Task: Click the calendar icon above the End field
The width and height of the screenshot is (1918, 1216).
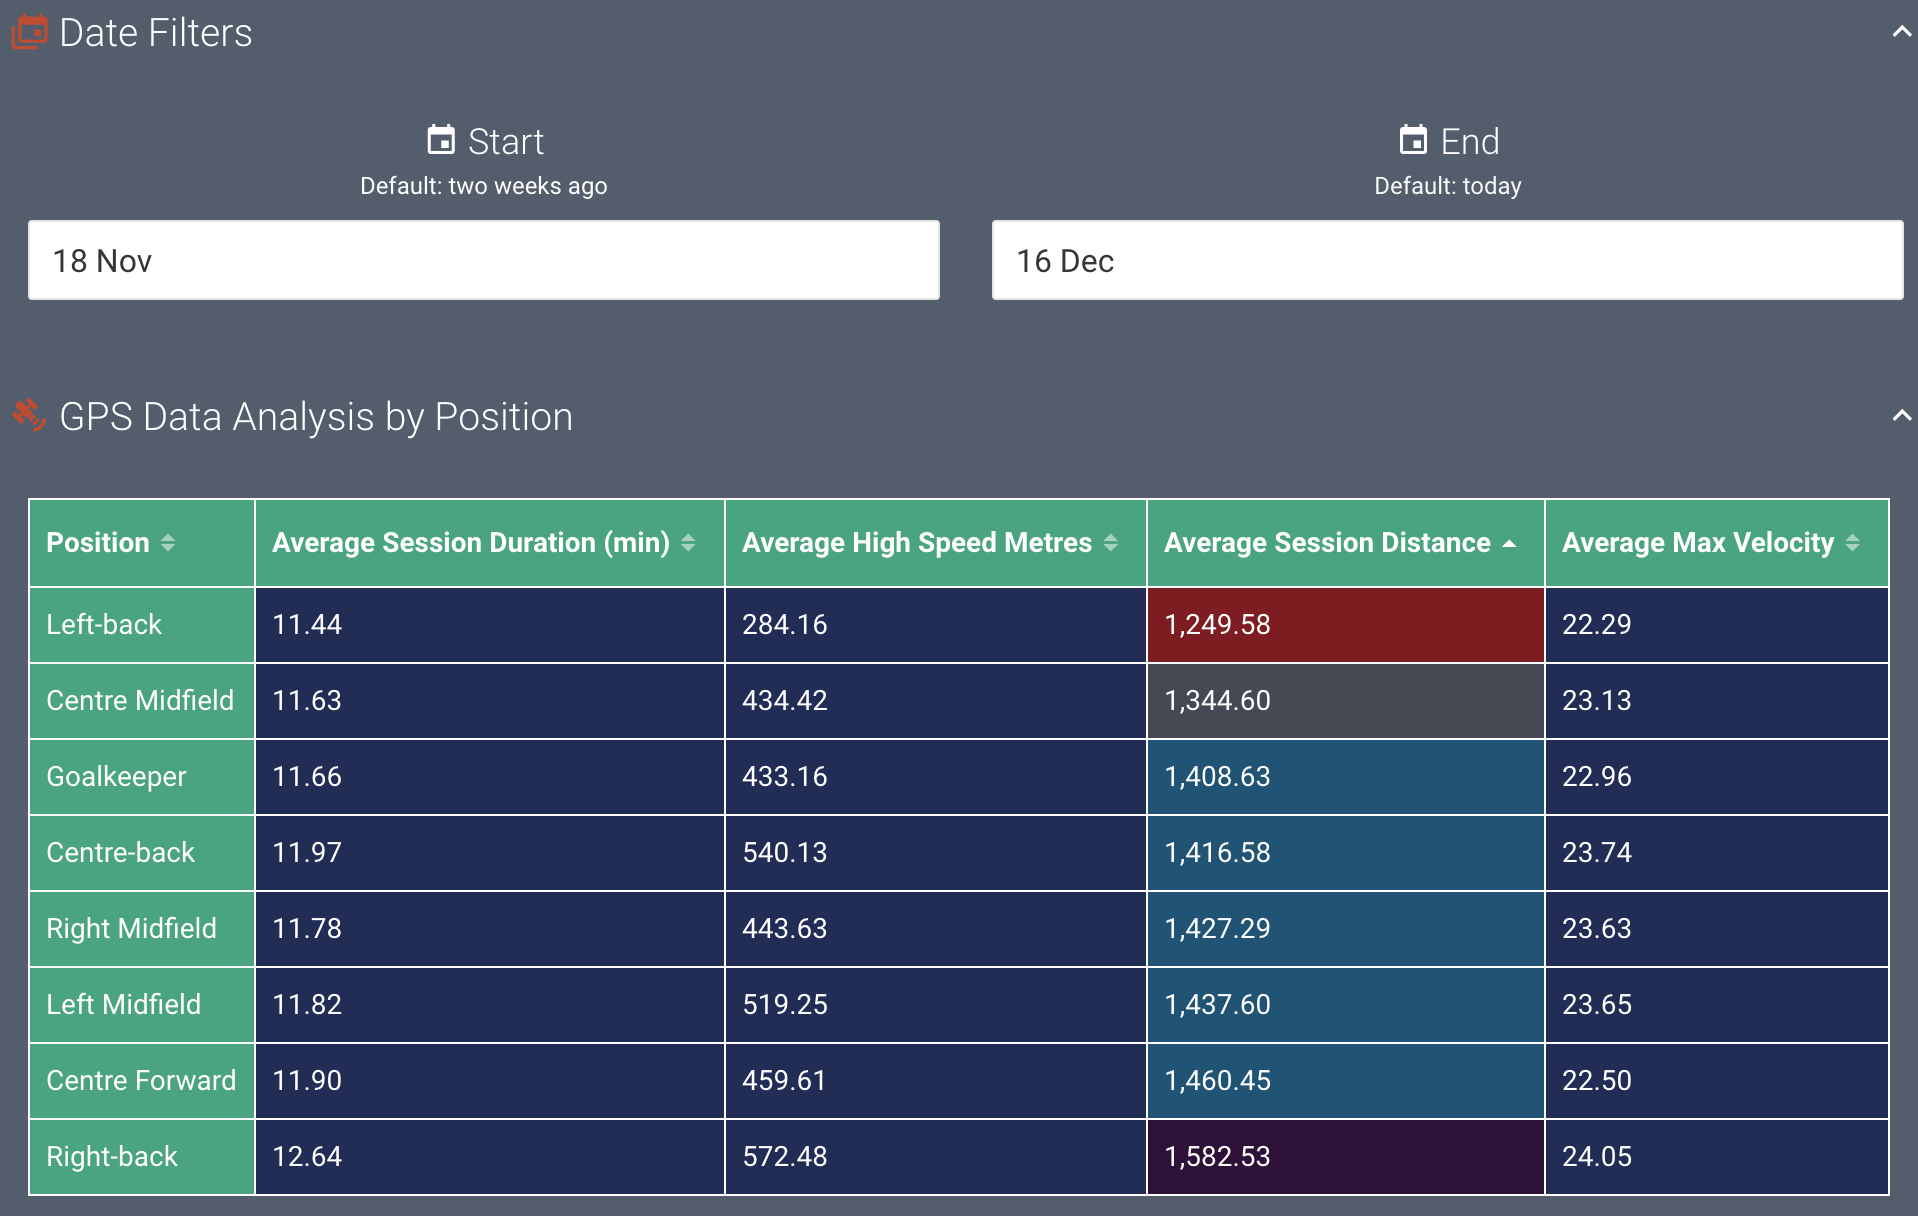Action: (x=1413, y=140)
